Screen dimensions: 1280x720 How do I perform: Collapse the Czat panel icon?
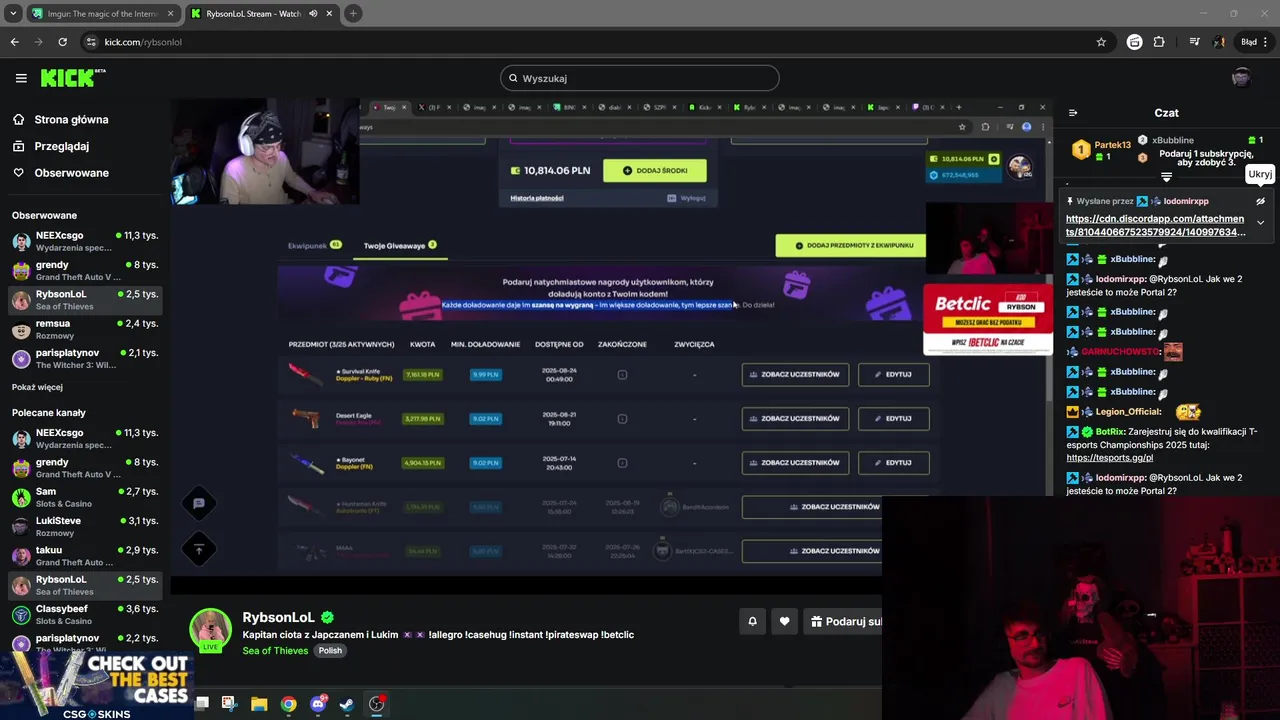point(1073,113)
